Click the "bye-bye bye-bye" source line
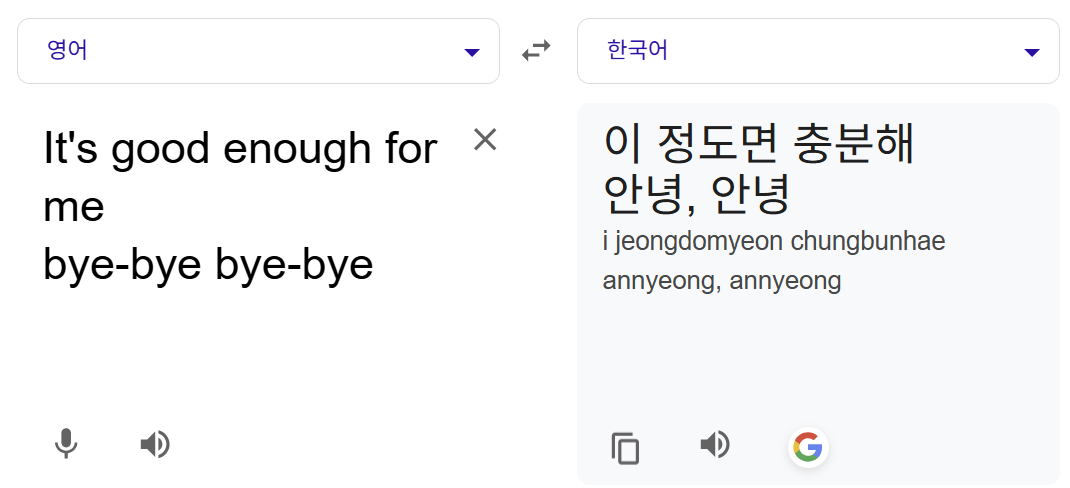 (x=208, y=265)
